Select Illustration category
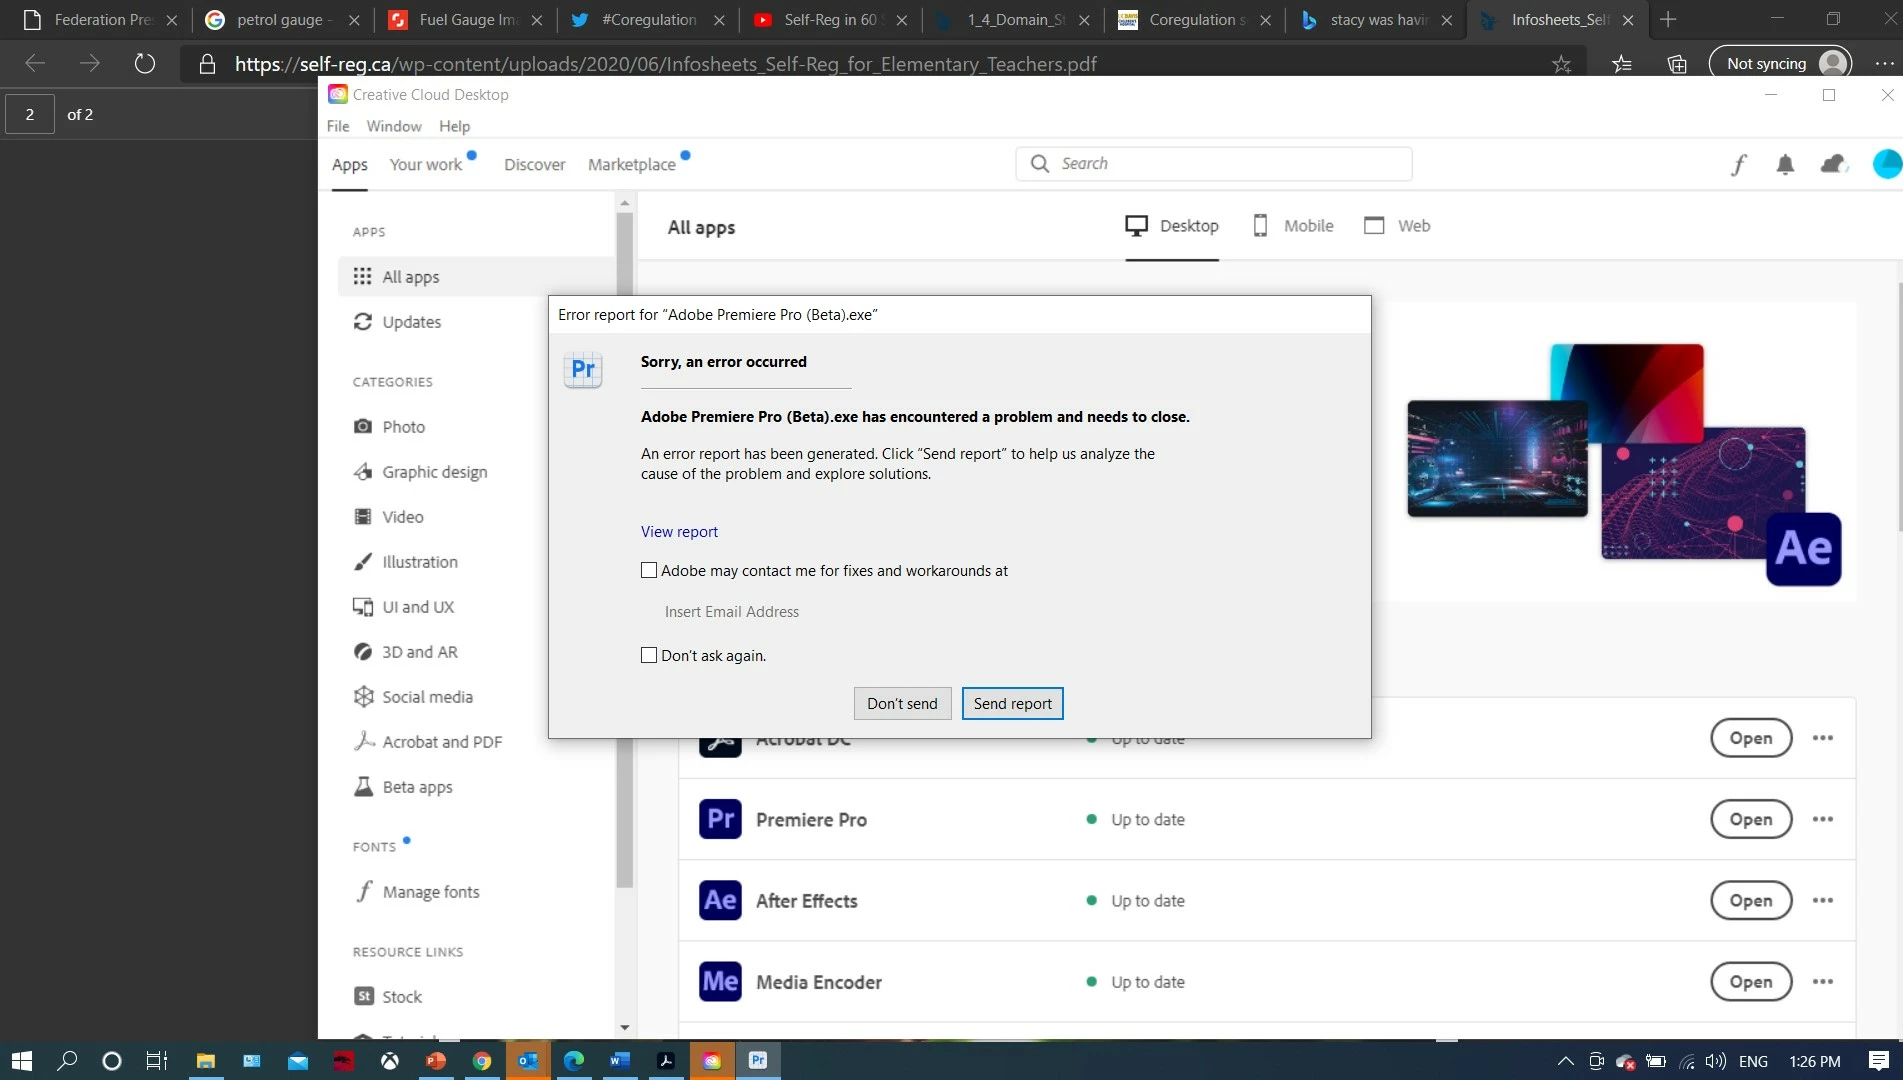Viewport: 1903px width, 1080px height. click(x=419, y=562)
